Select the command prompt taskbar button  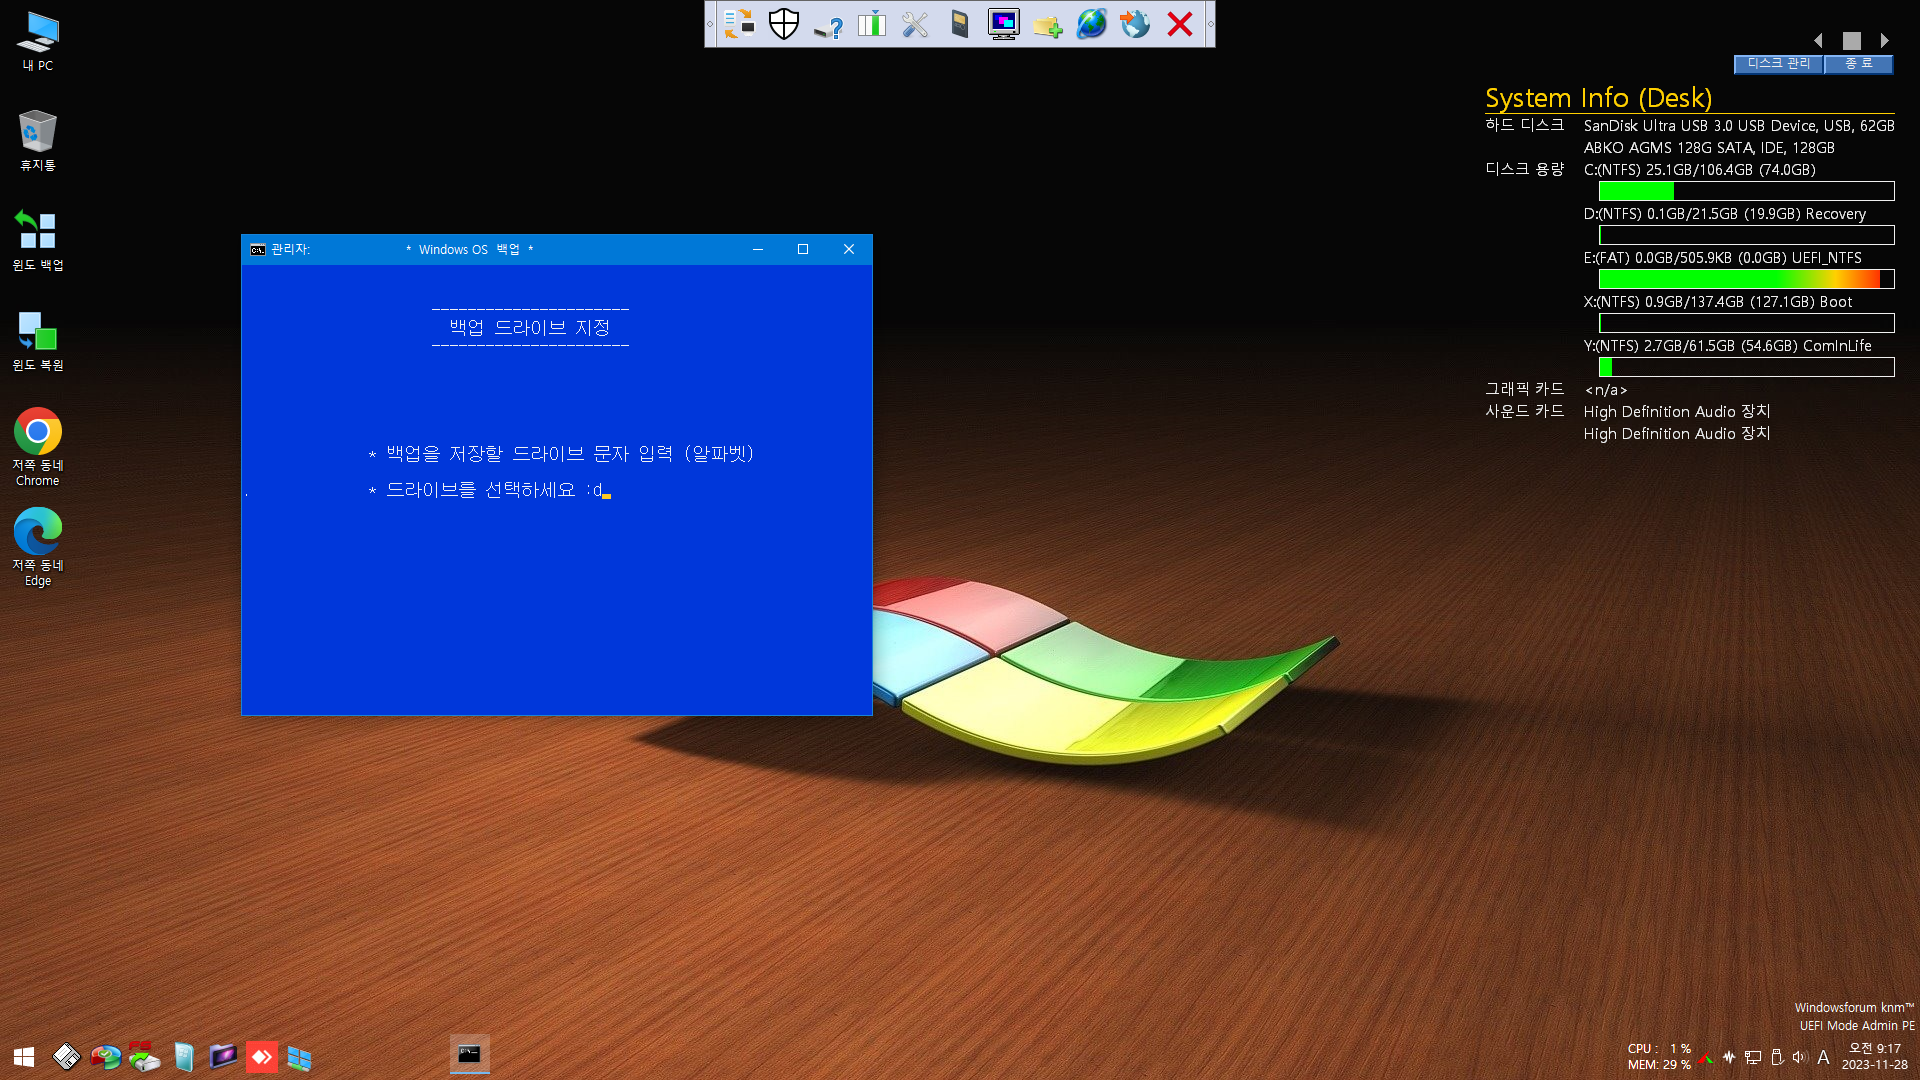(x=469, y=1054)
